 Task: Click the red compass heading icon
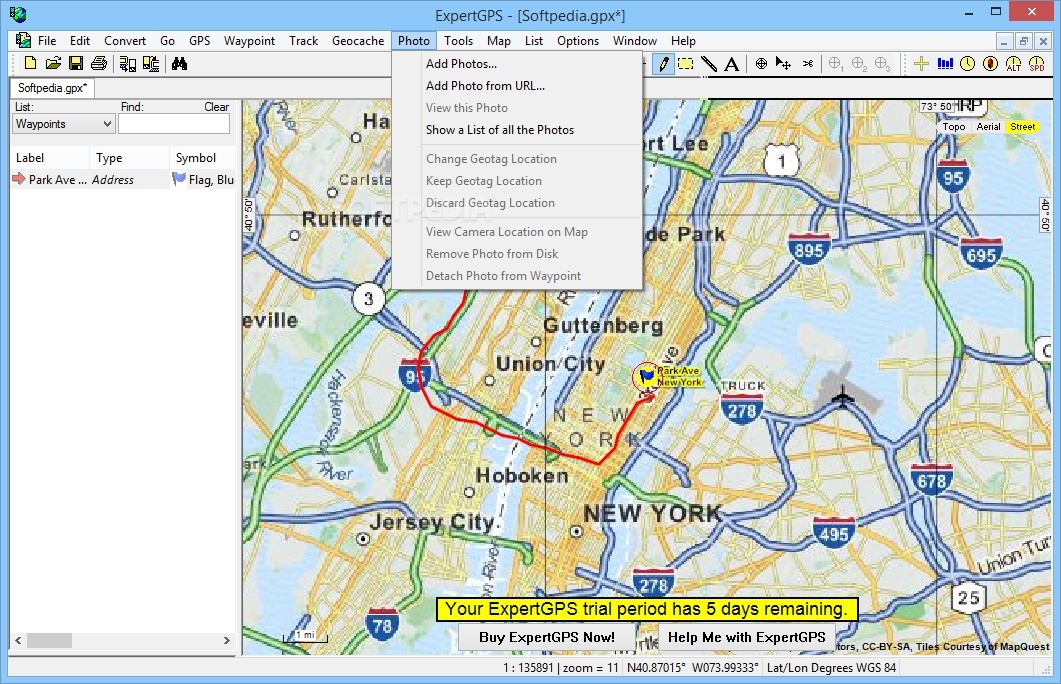pos(991,64)
